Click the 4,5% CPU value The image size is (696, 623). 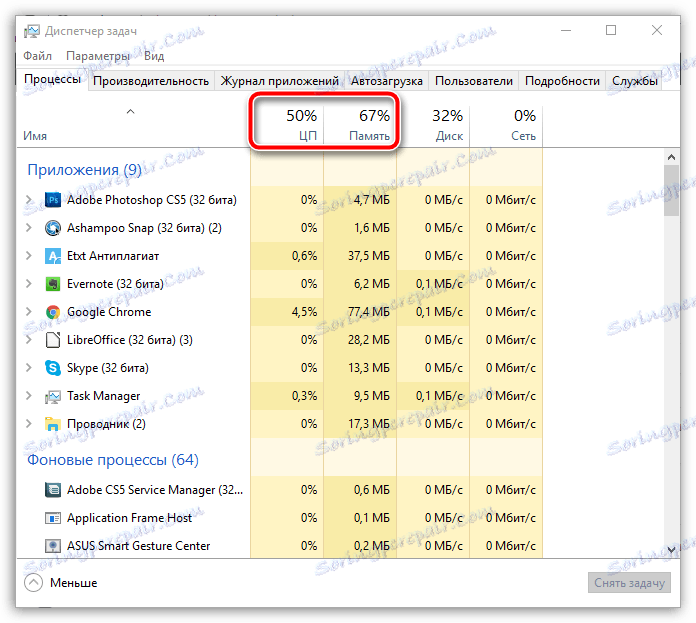point(304,312)
